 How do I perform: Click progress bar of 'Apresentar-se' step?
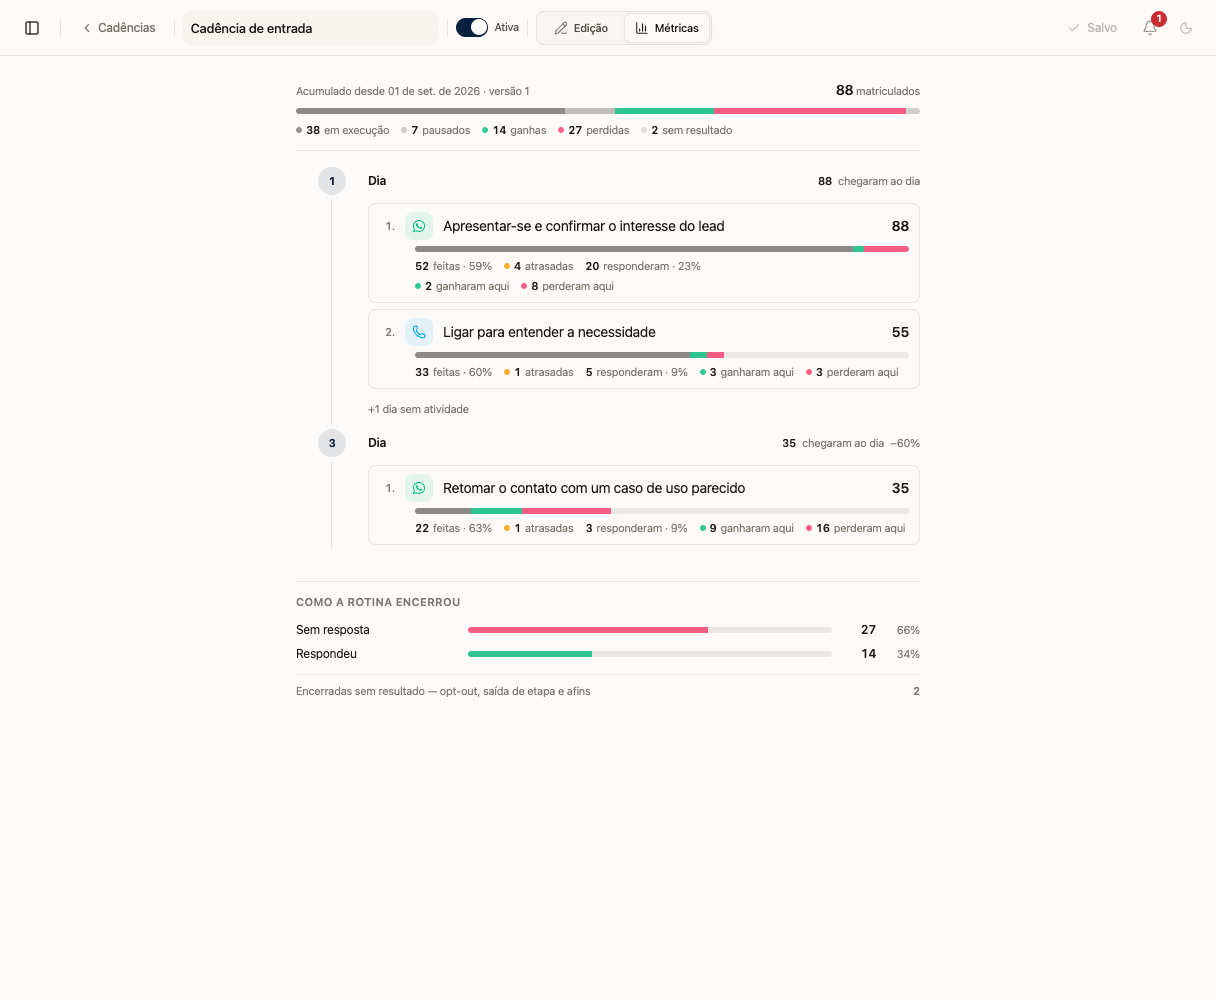coord(662,249)
